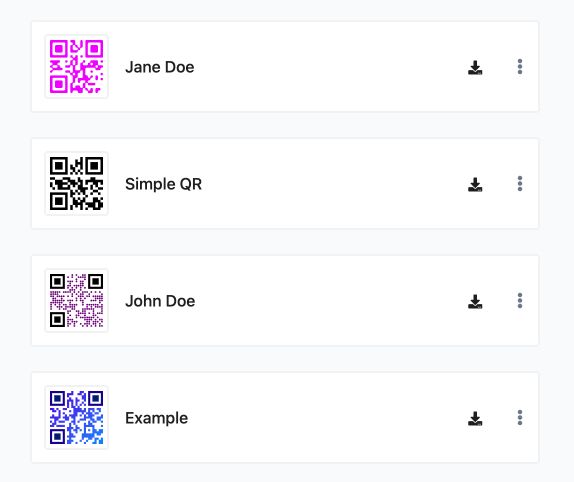574x482 pixels.
Task: Download the John Doe QR code
Action: (x=475, y=302)
